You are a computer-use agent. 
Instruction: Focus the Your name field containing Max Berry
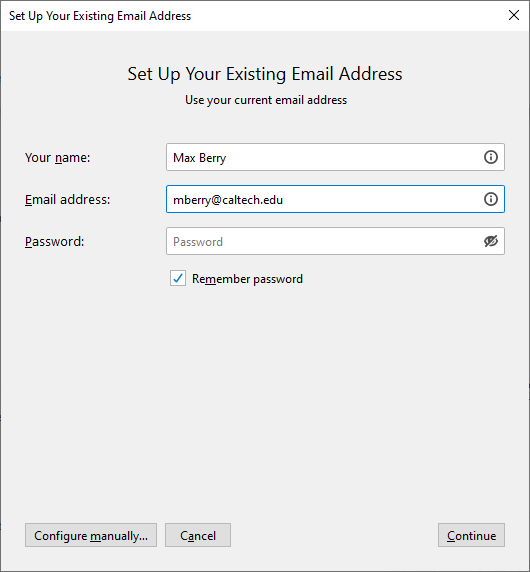[335, 157]
